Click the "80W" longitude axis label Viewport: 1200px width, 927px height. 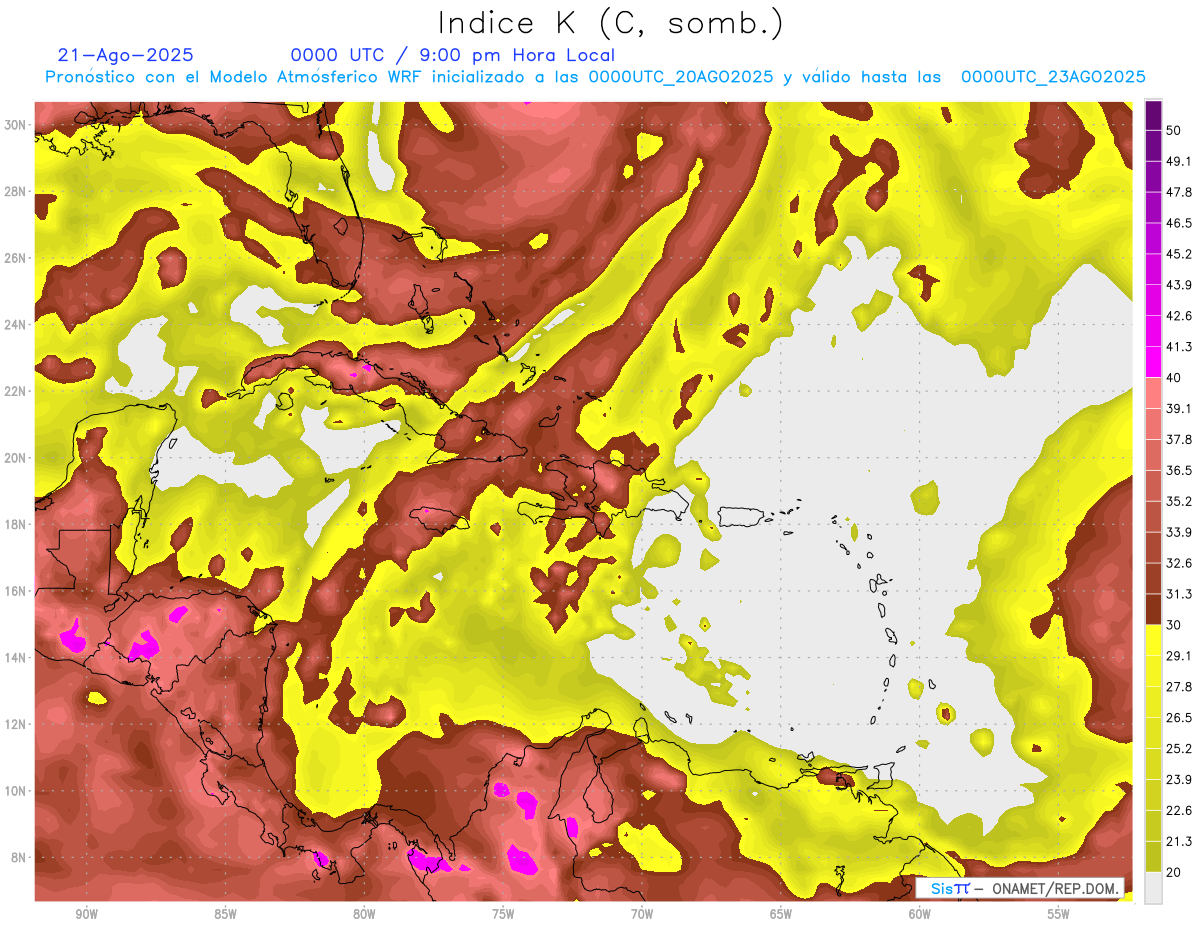tap(364, 914)
